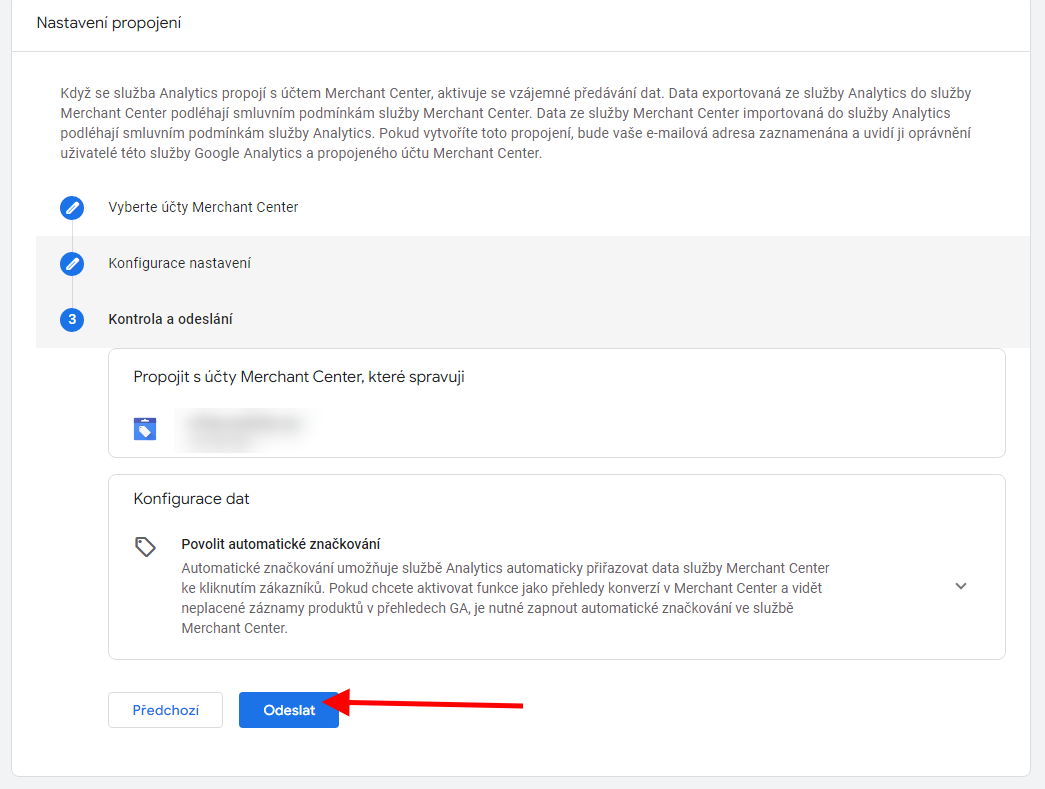1045x789 pixels.
Task: Click the step 3 number circle
Action: coord(72,319)
